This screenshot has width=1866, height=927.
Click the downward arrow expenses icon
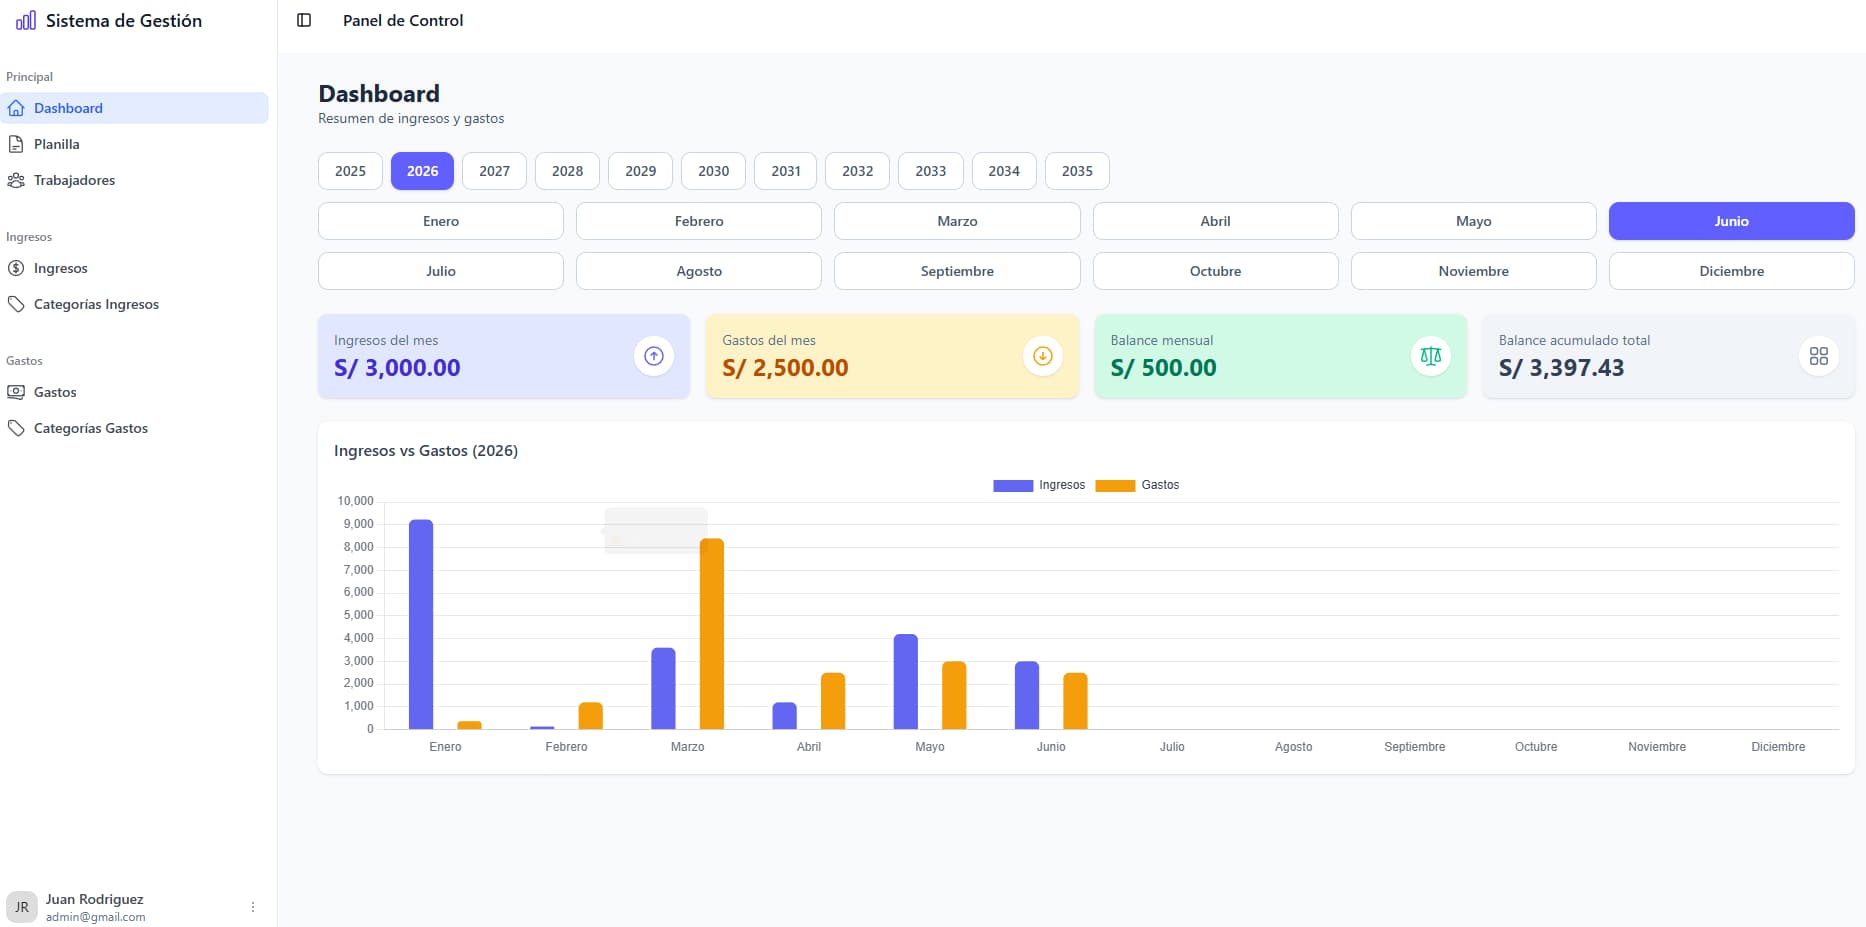[x=1042, y=356]
